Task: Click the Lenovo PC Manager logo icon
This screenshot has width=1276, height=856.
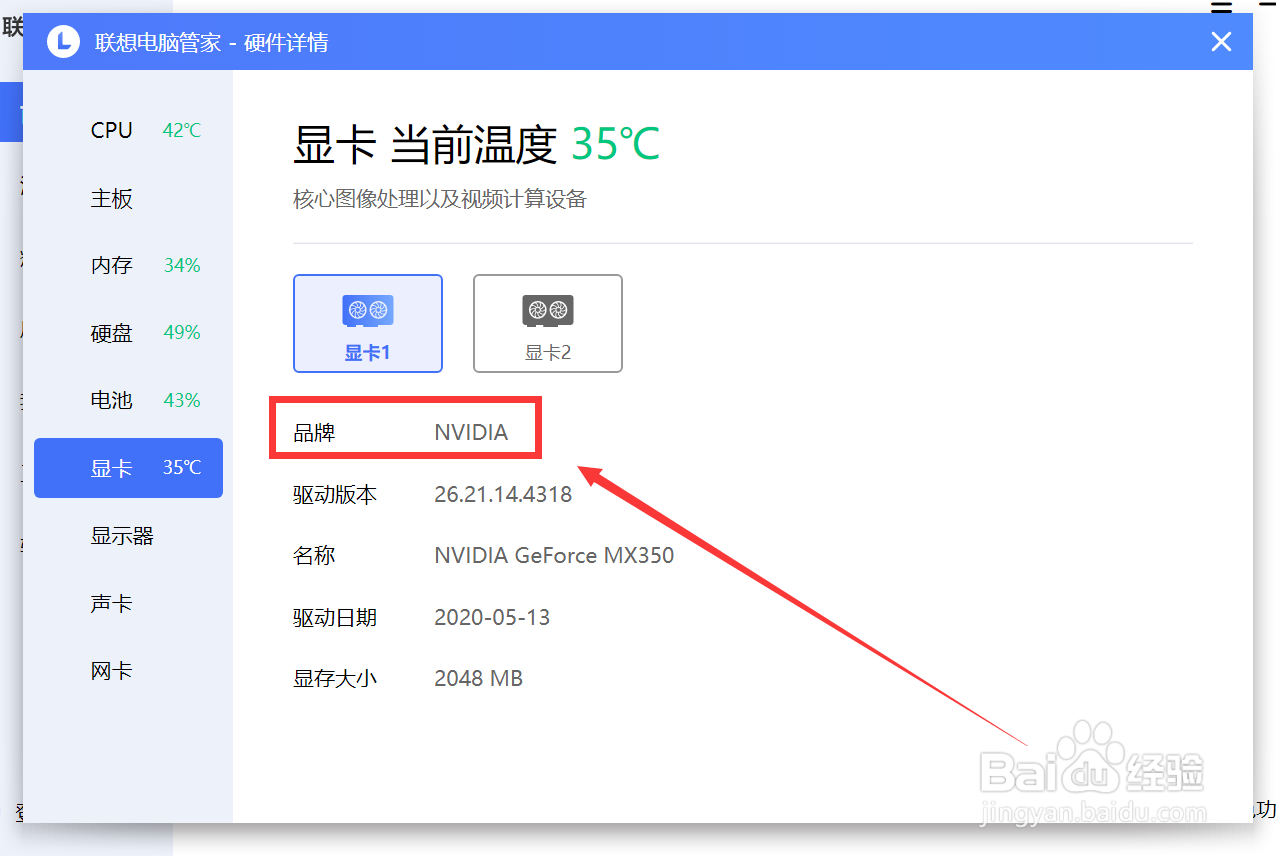Action: tap(63, 42)
